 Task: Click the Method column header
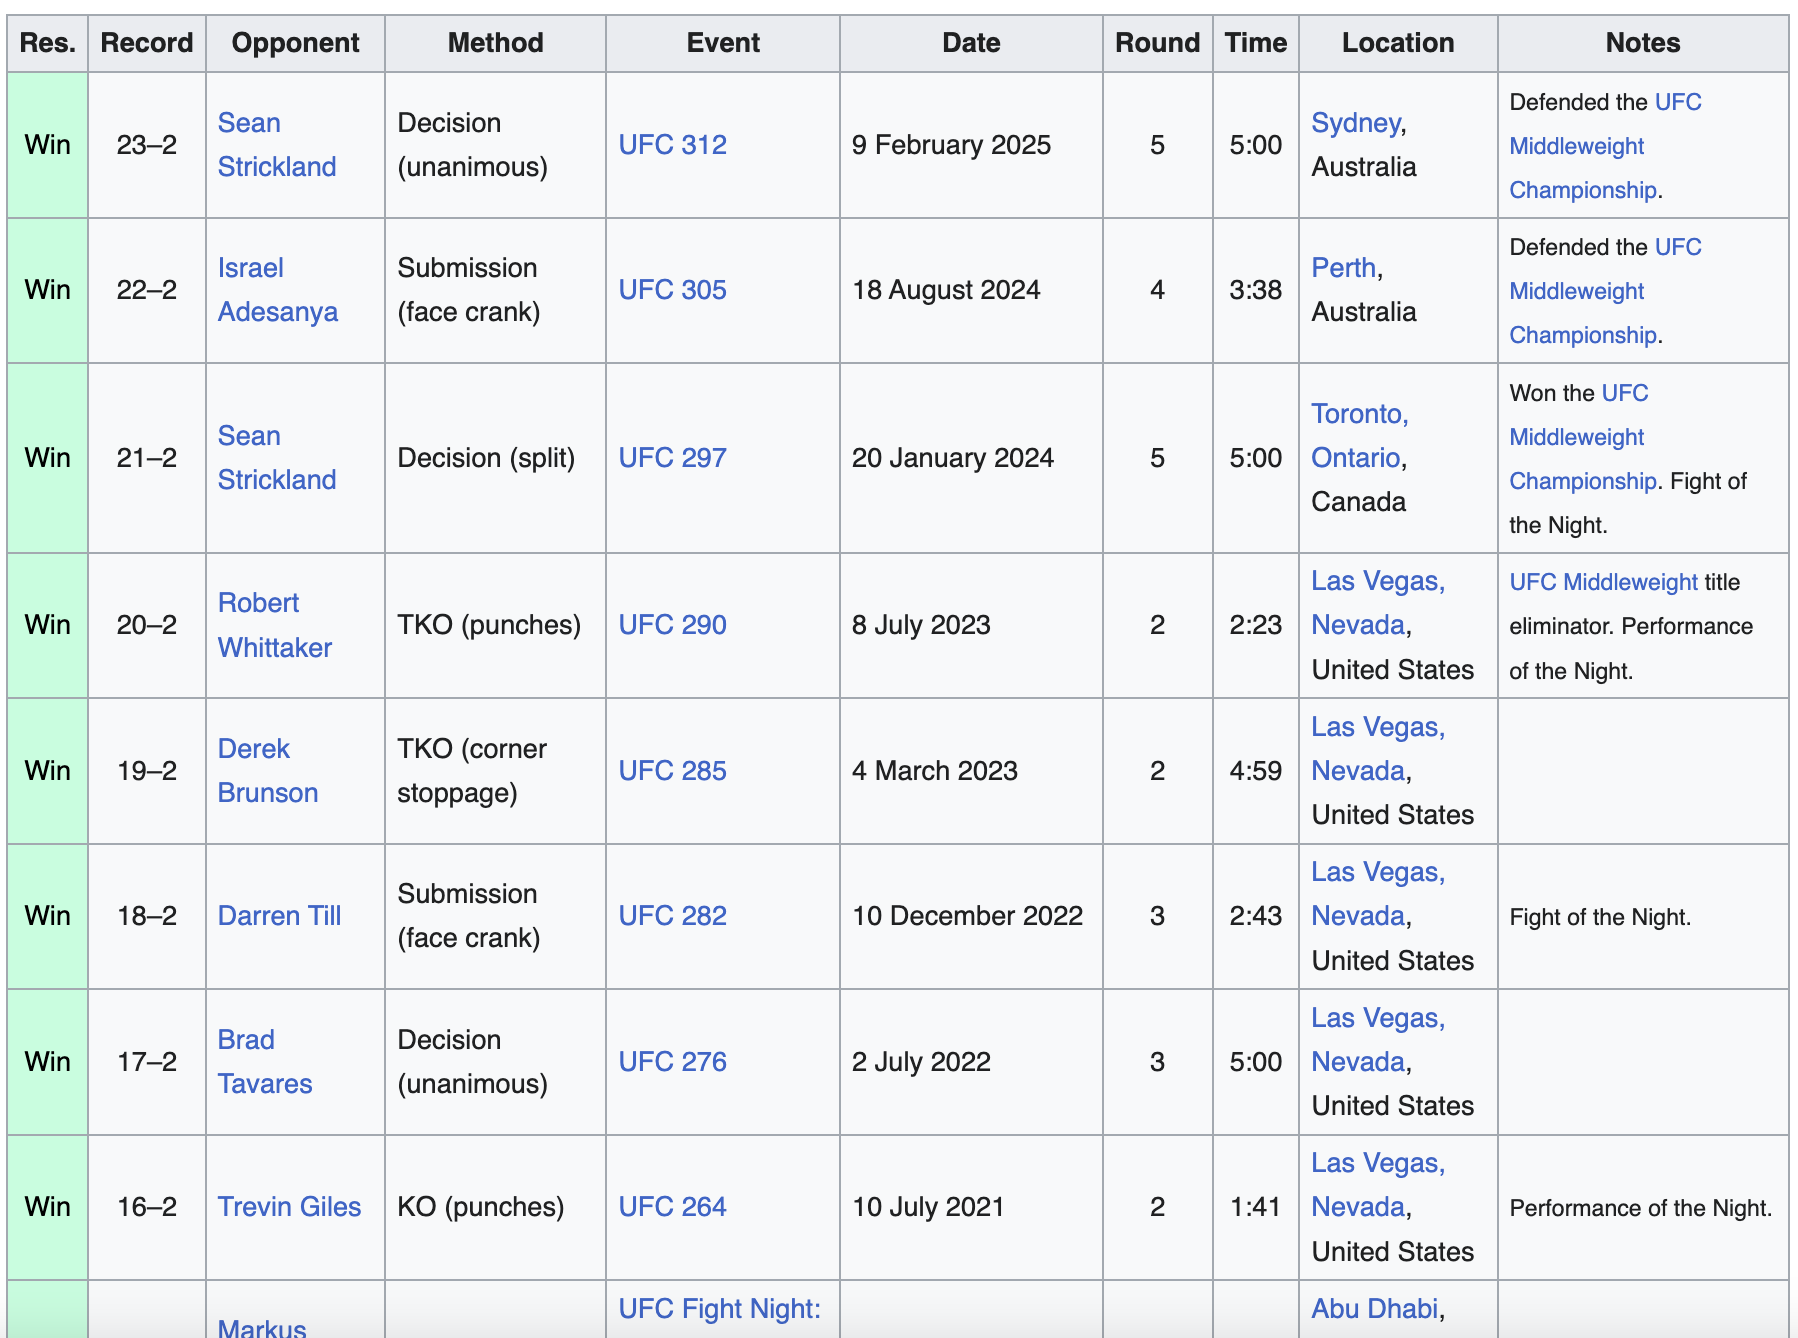click(x=496, y=43)
